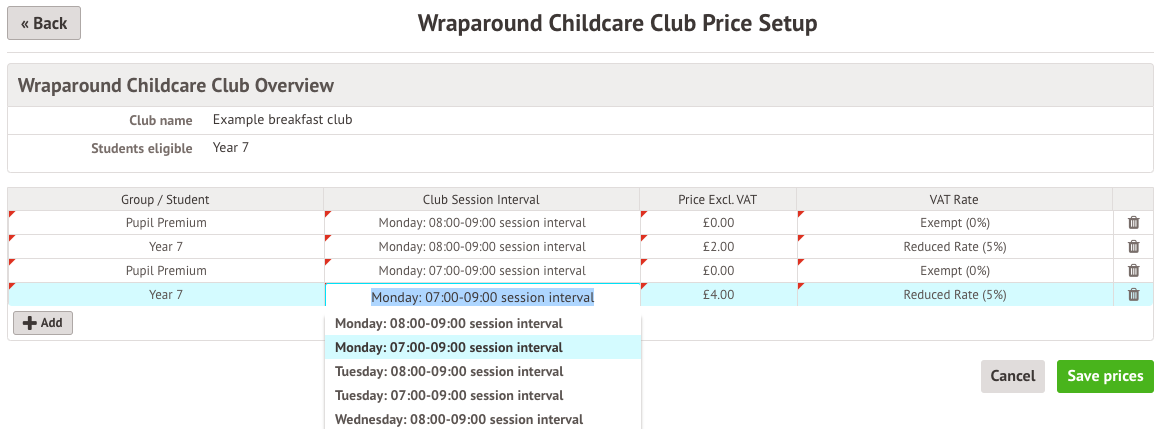This screenshot has width=1159, height=429.
Task: Change Reduced Rate (5%) in the highlighted row
Action: click(x=954, y=294)
